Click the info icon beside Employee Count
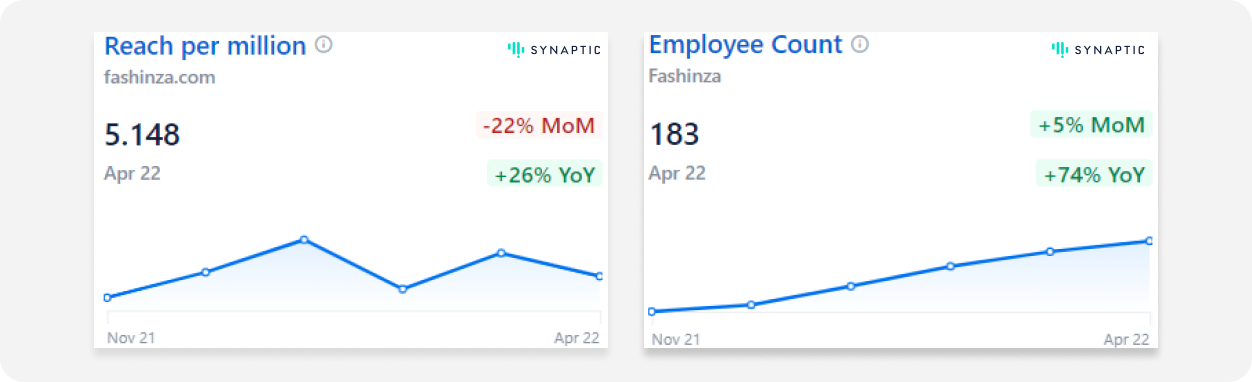Screen dimensions: 1252x382 (860, 44)
